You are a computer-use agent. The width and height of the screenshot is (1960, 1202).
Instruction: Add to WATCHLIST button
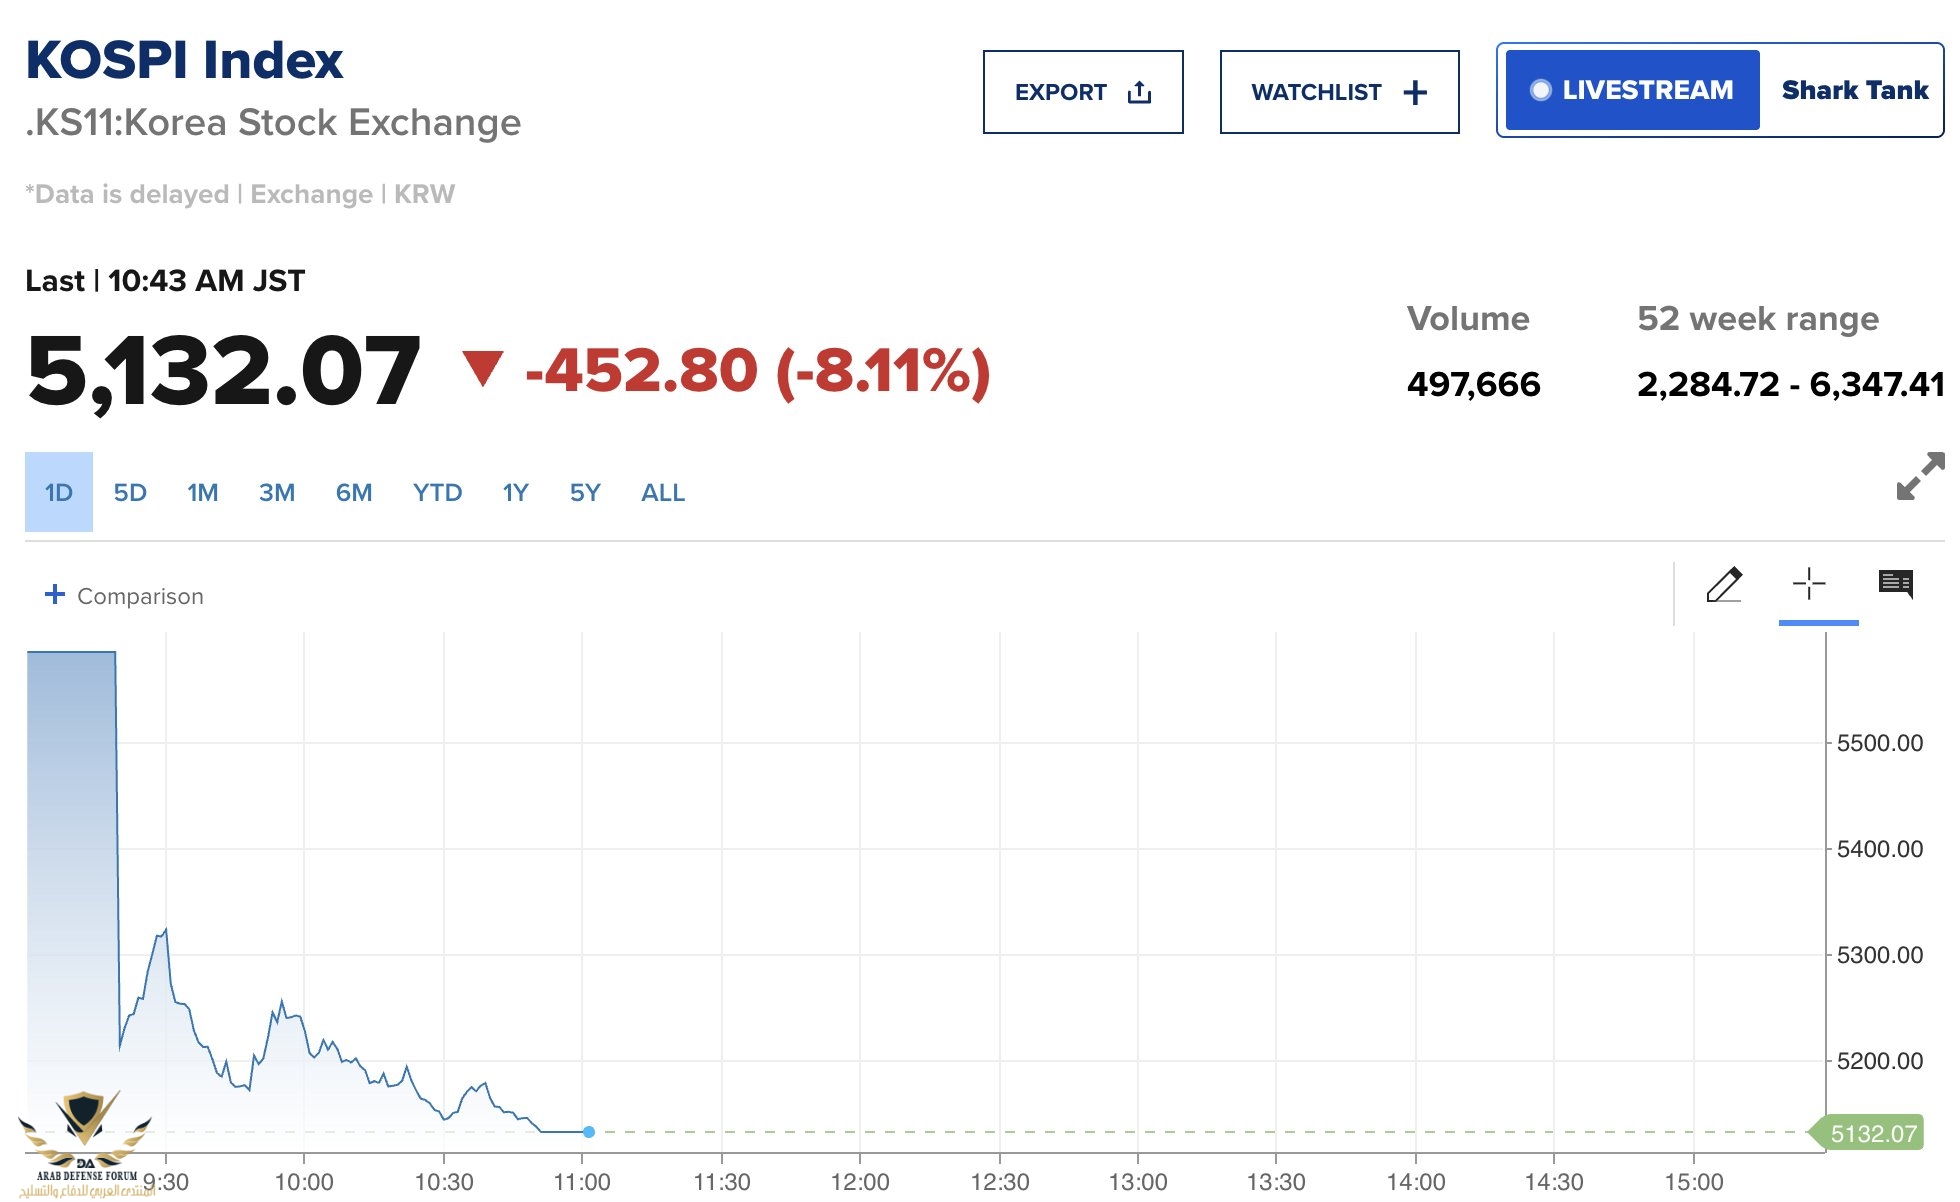coord(1339,92)
